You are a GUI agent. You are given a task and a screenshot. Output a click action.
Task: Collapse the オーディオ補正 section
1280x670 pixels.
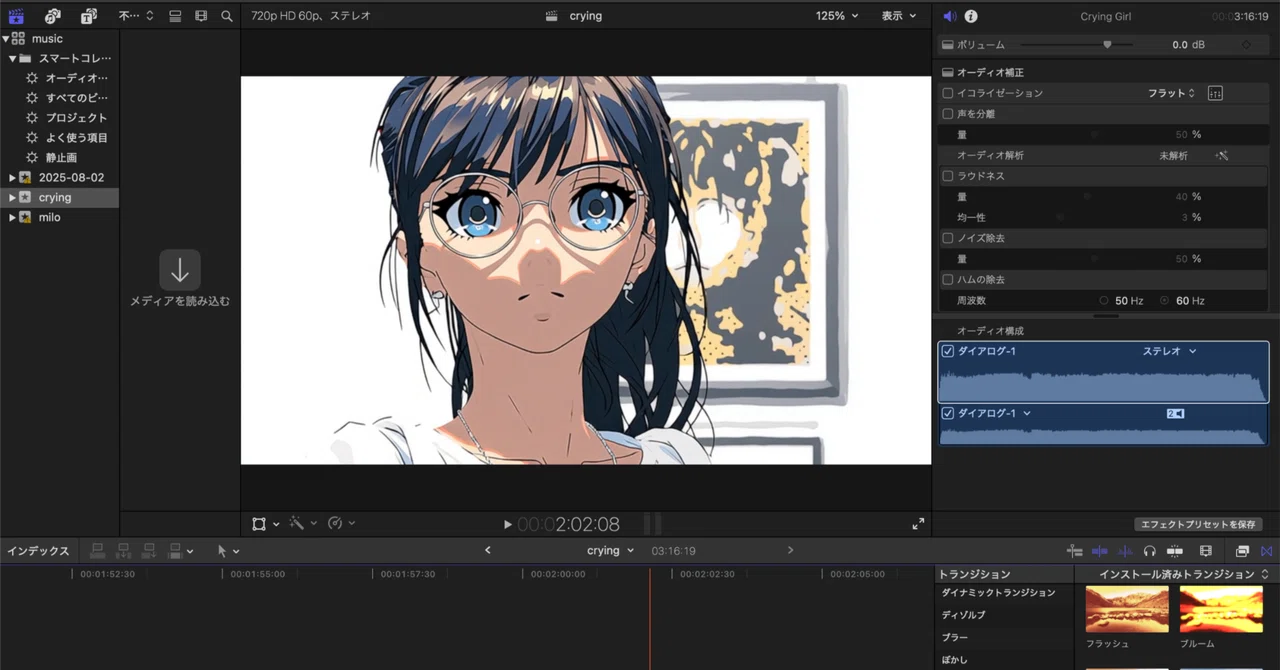pos(948,73)
